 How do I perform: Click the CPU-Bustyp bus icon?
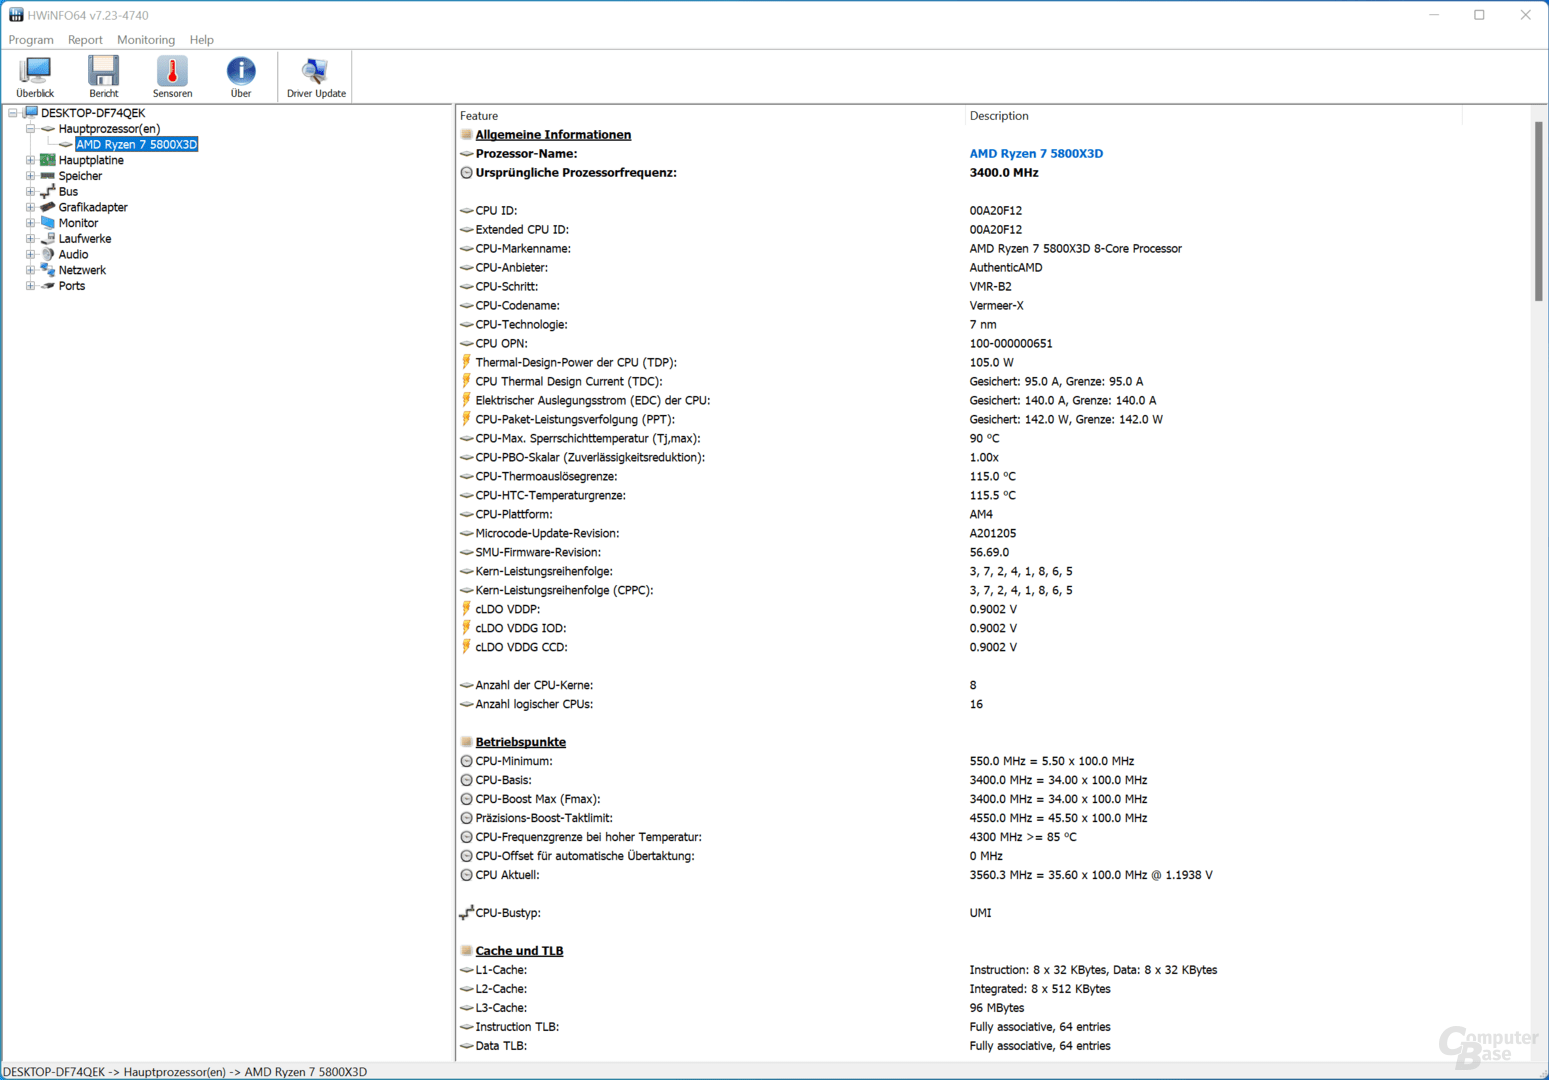(x=466, y=913)
